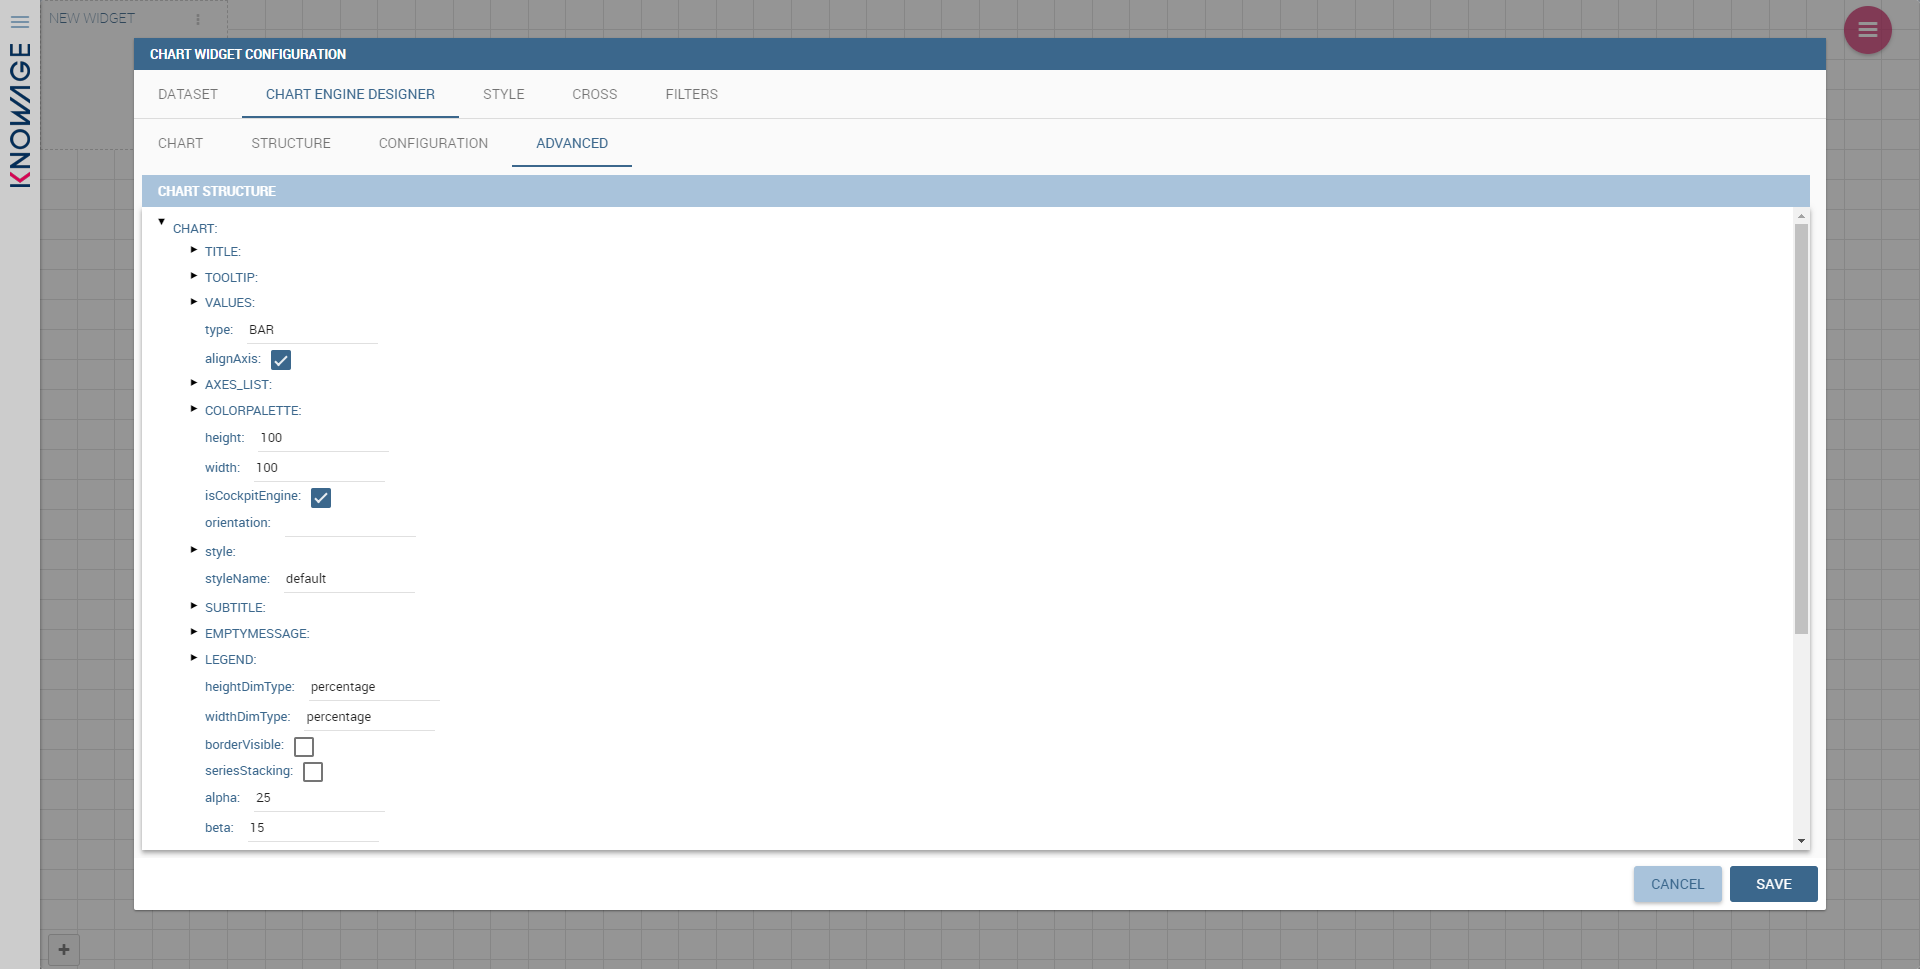The image size is (1920, 969).
Task: Click the scrollbar up arrow
Action: tap(1801, 216)
